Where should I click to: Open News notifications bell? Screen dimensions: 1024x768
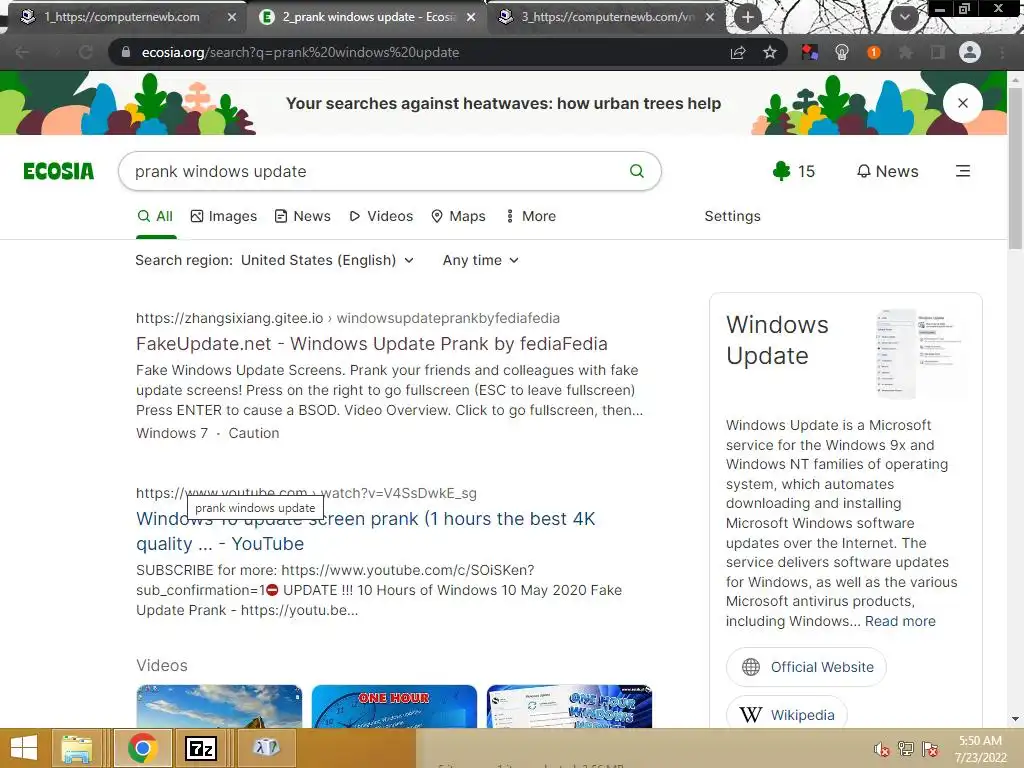click(888, 171)
